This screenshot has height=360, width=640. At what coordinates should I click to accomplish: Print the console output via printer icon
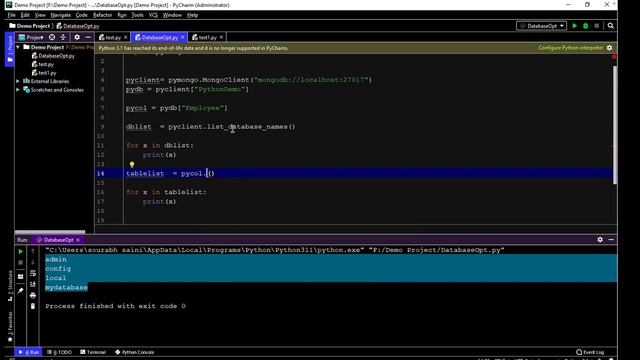33,295
